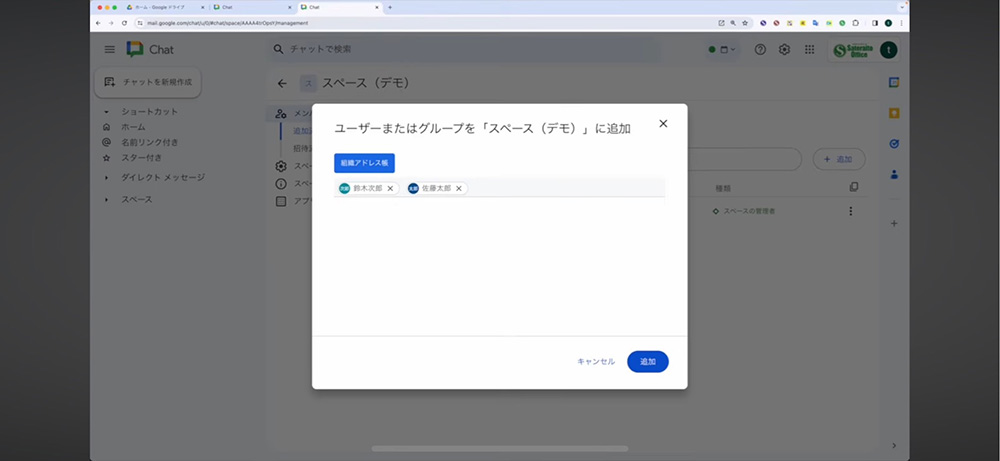Open the account avatar menu
Screen dimensions: 1000x461
click(888, 50)
